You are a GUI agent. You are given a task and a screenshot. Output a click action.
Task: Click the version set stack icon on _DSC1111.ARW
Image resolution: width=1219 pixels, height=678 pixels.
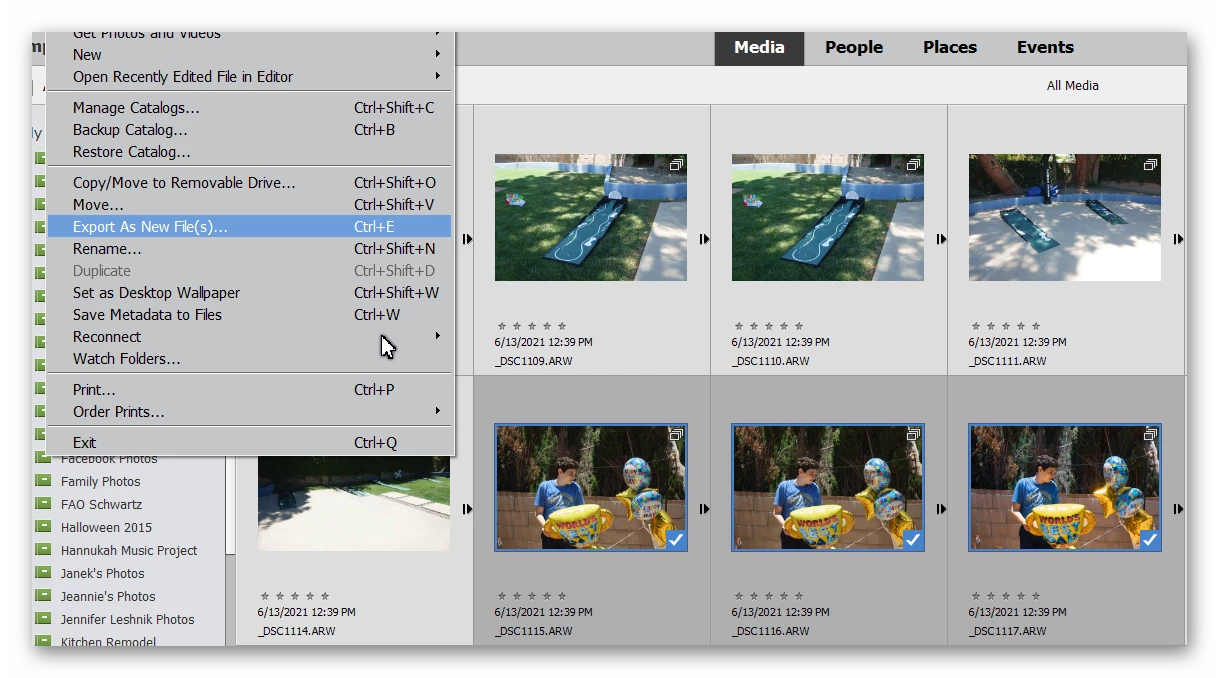pos(1151,164)
